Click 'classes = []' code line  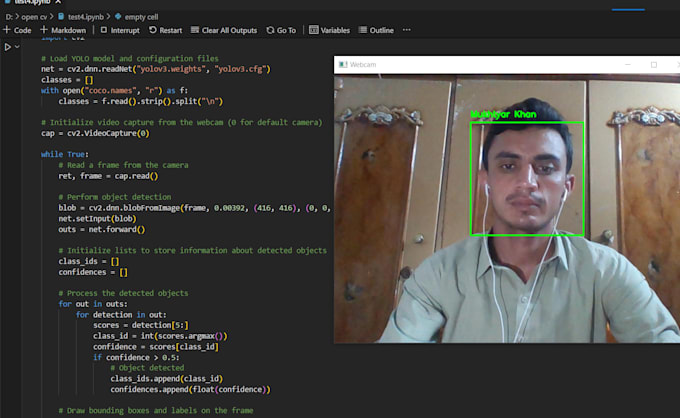pos(67,80)
